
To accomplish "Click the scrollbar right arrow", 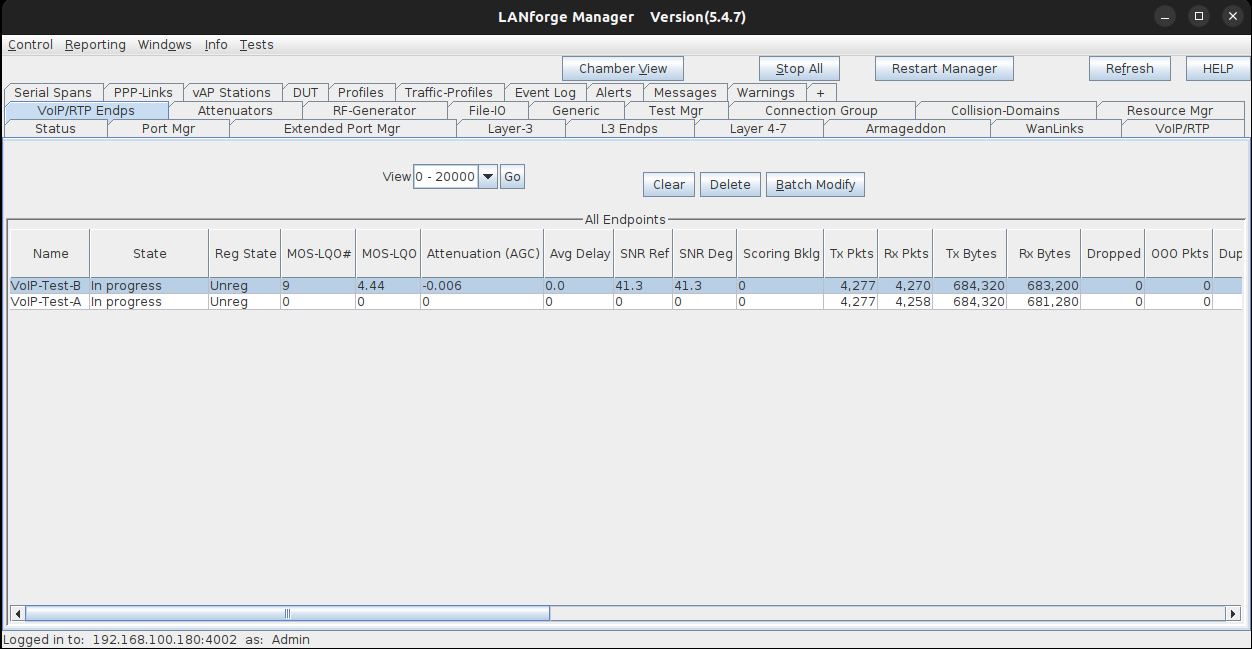I will coord(1234,613).
